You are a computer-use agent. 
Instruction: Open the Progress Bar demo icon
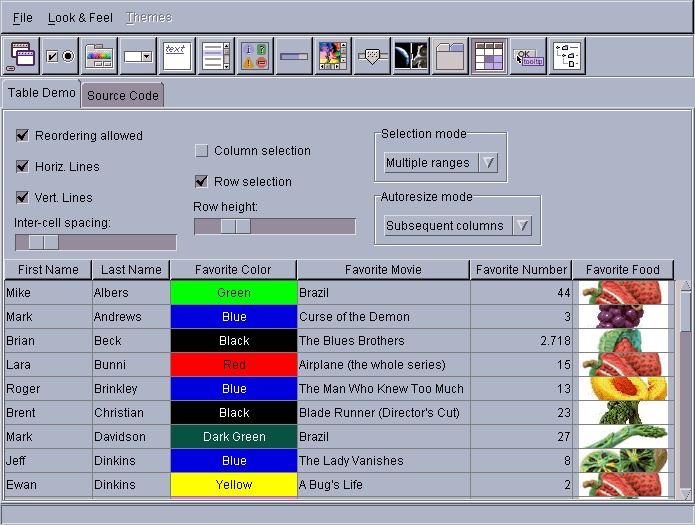click(294, 56)
